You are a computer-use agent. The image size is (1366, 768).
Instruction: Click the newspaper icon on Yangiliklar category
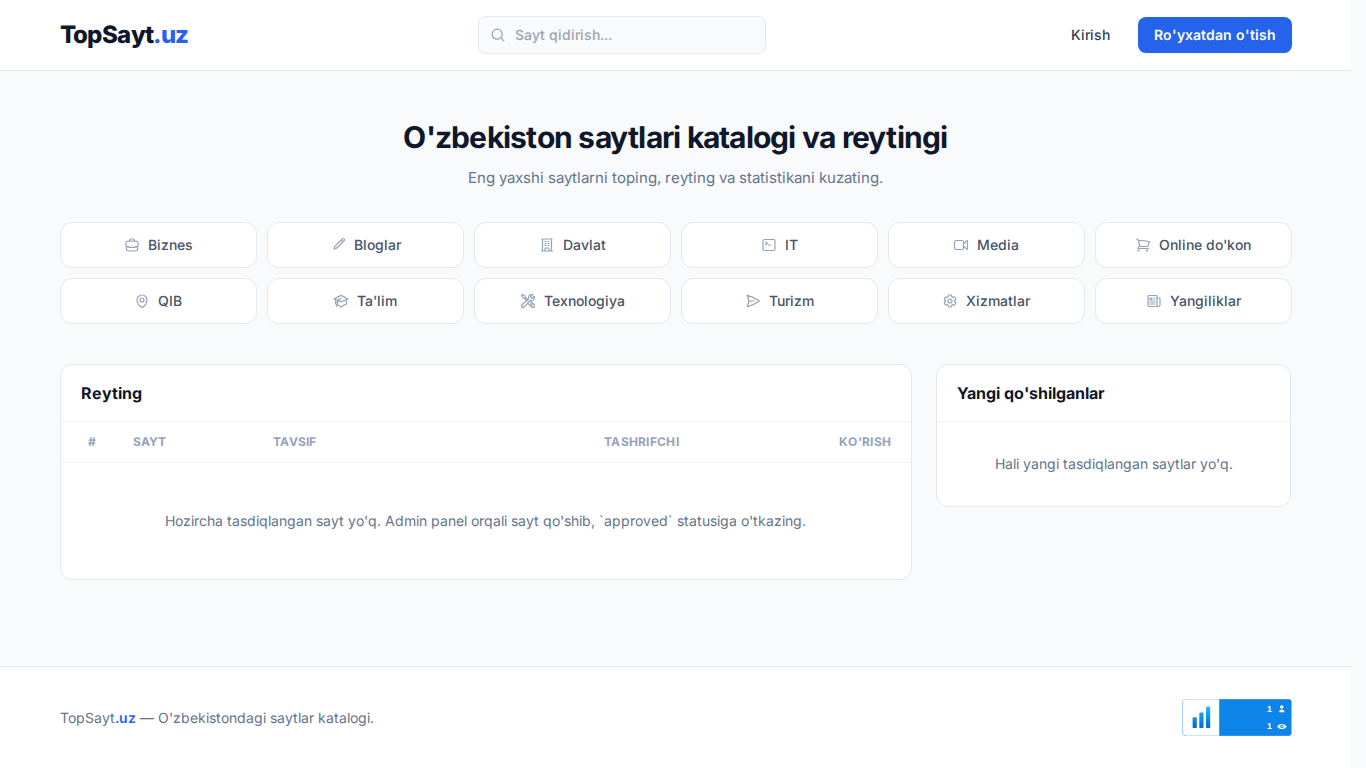(x=1154, y=301)
